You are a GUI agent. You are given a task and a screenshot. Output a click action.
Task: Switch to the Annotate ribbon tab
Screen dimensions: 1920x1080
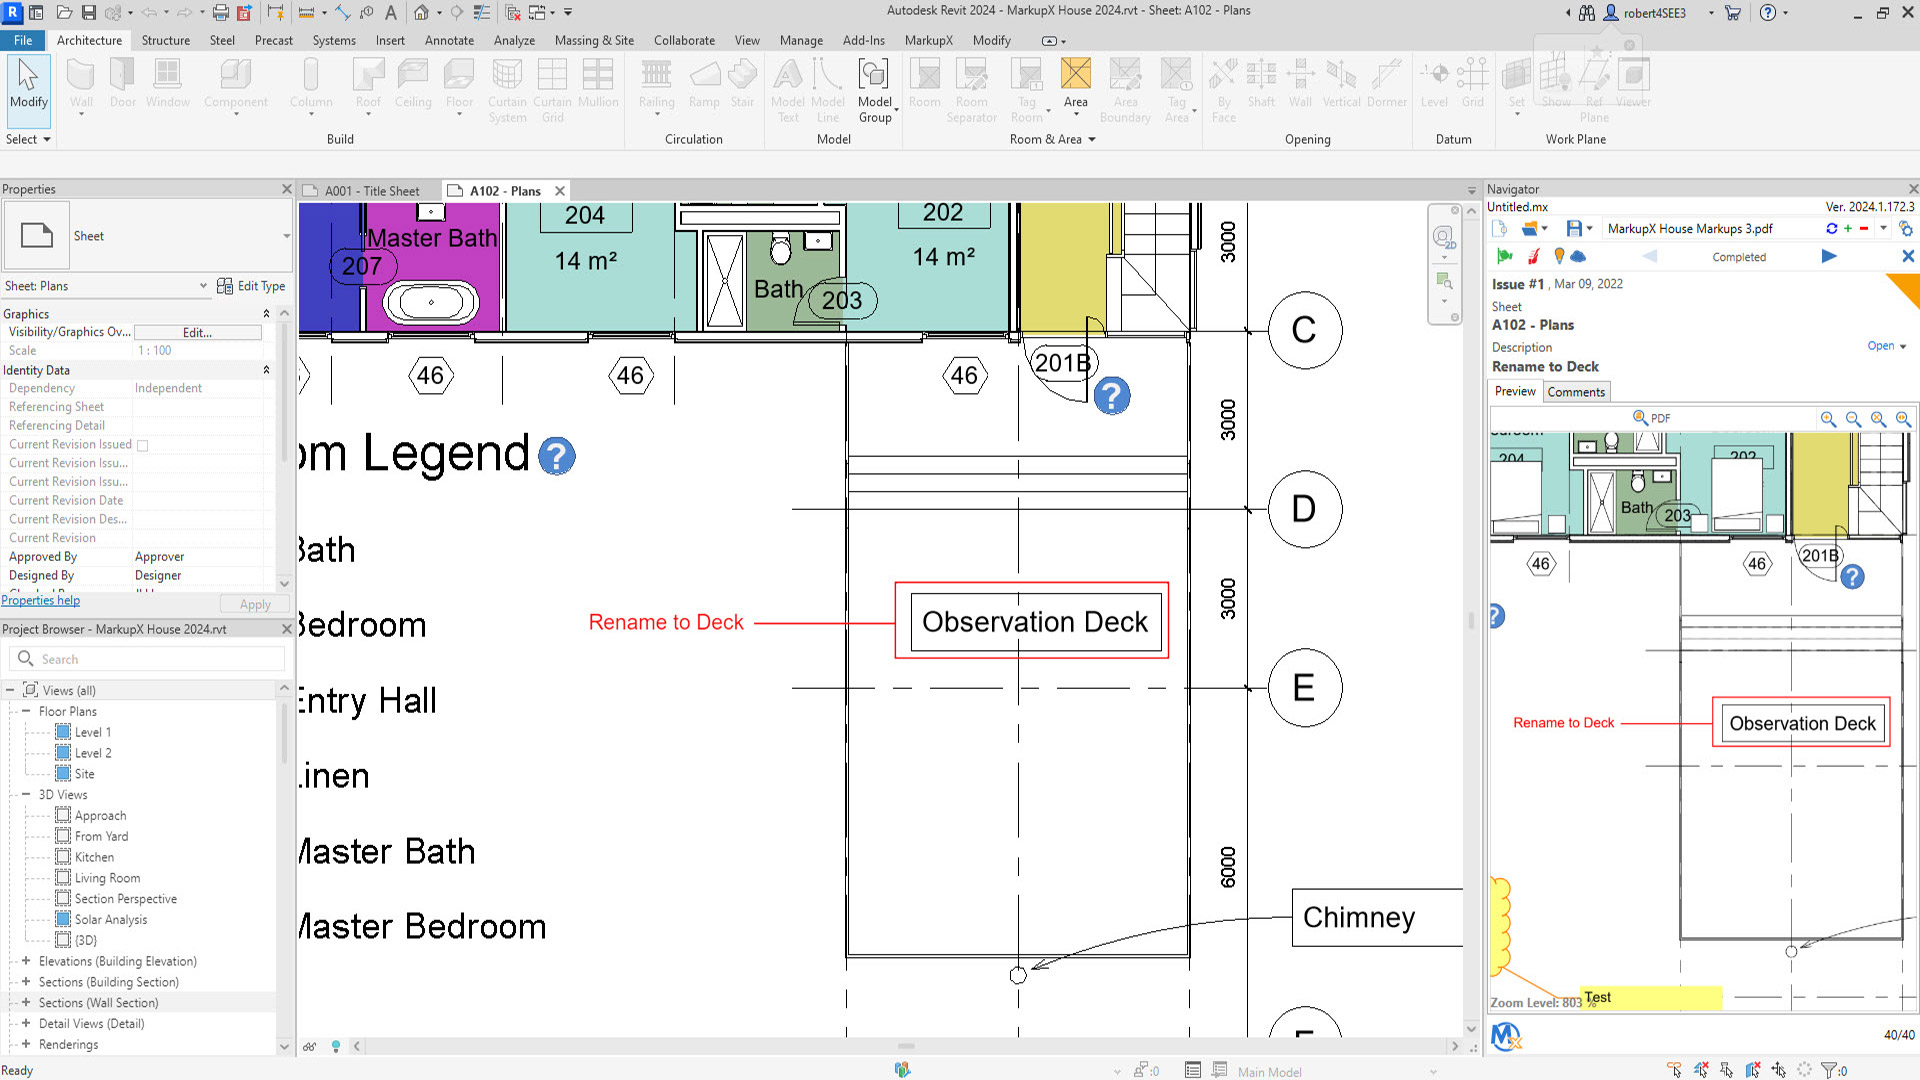coord(449,40)
